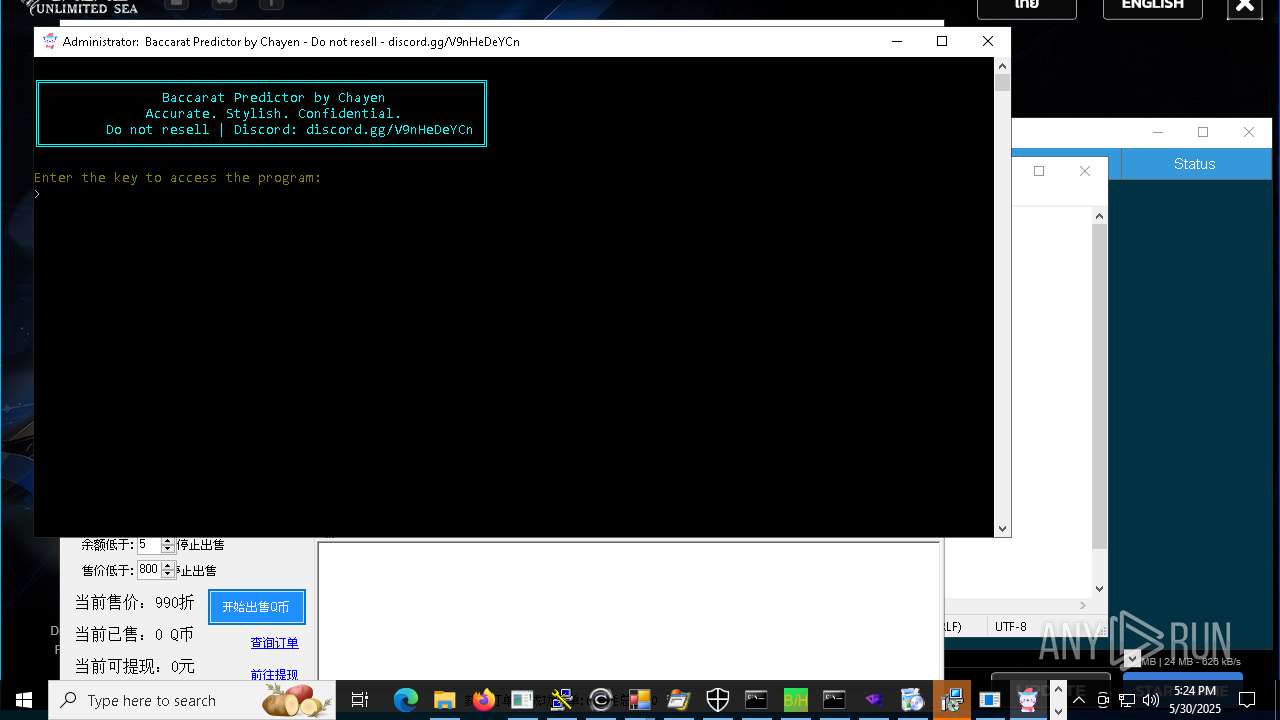Click the console scrollbar down arrow
This screenshot has height=720, width=1280.
tap(1002, 529)
